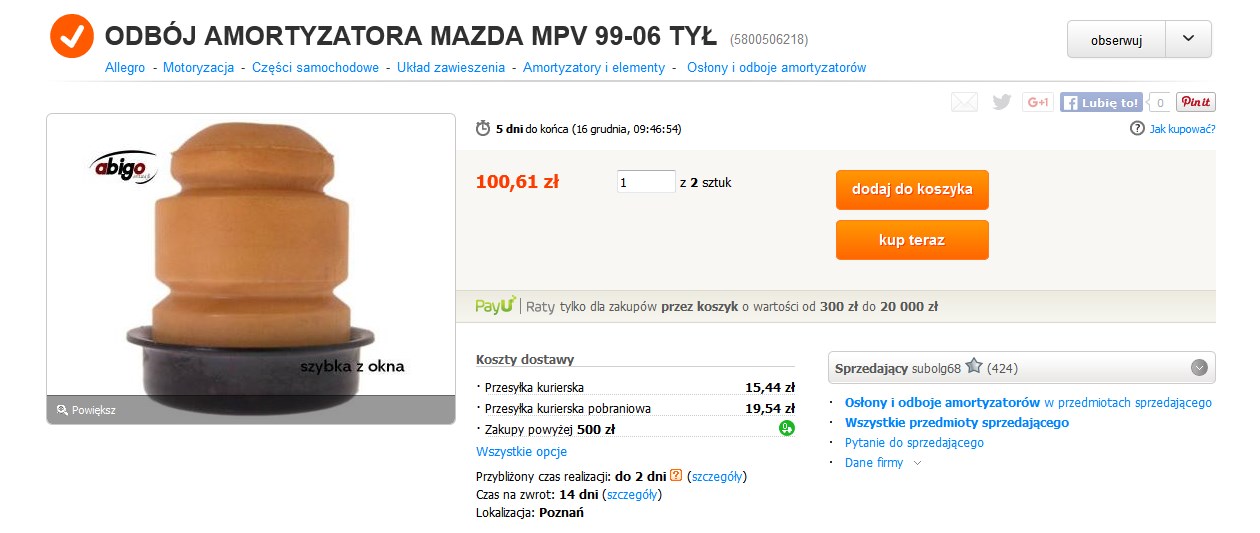
Task: Share the listing via Twitter bird icon
Action: [x=1001, y=102]
